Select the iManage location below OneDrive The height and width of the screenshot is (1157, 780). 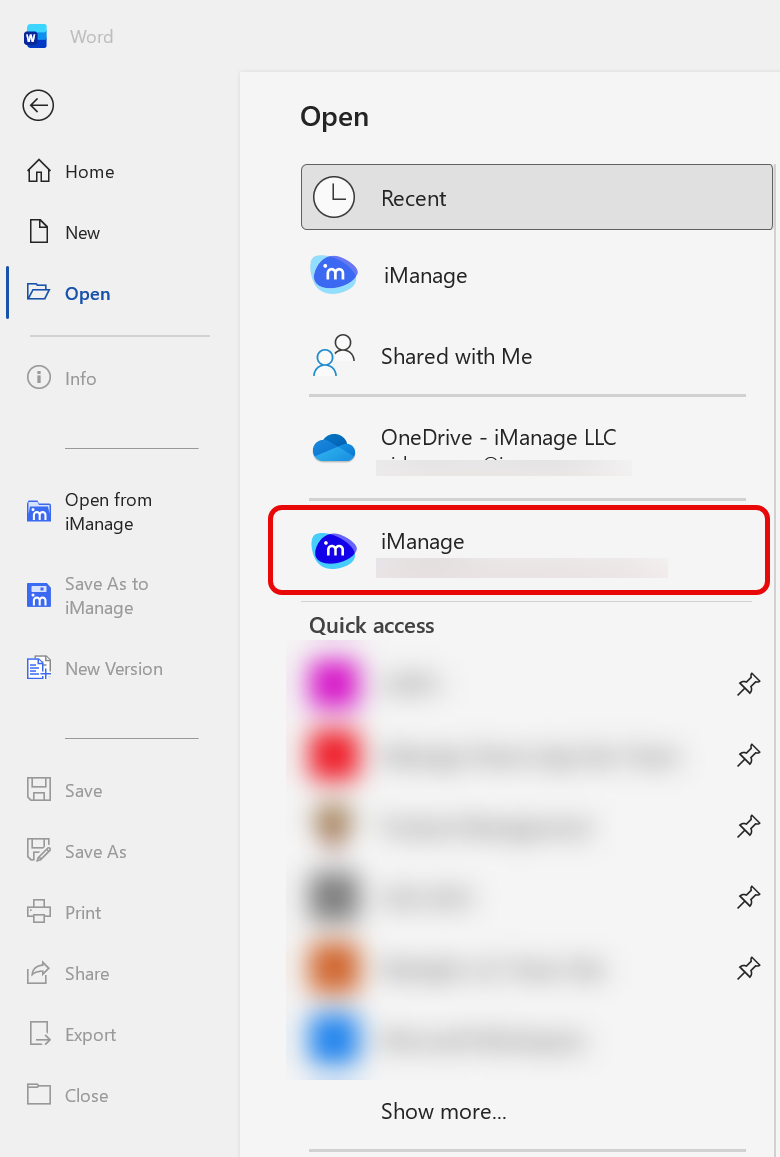[x=520, y=550]
